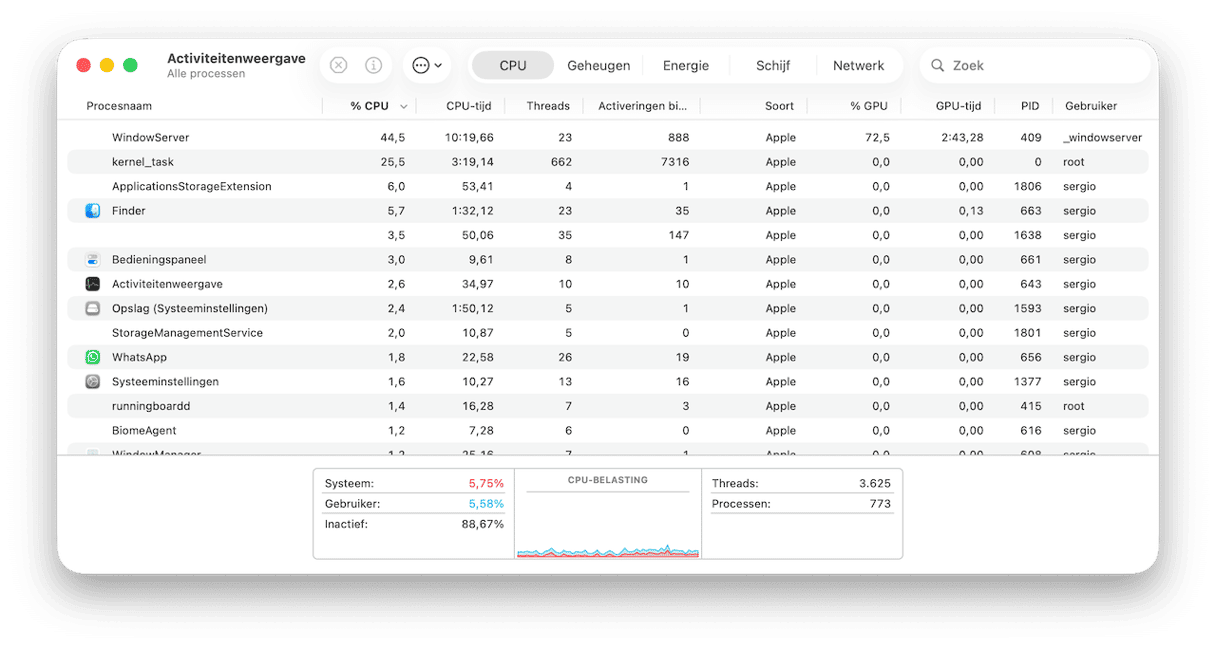This screenshot has height=649, width=1216.
Task: Open the Netwerk tab
Action: click(859, 65)
